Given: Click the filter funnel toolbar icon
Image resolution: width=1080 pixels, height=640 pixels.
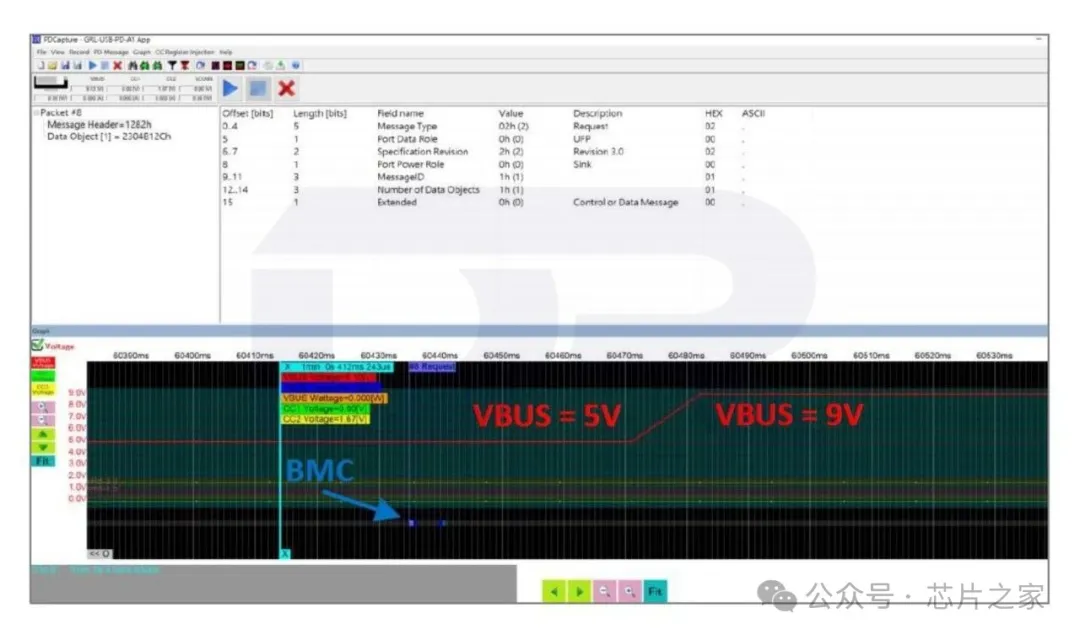Looking at the screenshot, I should (172, 65).
